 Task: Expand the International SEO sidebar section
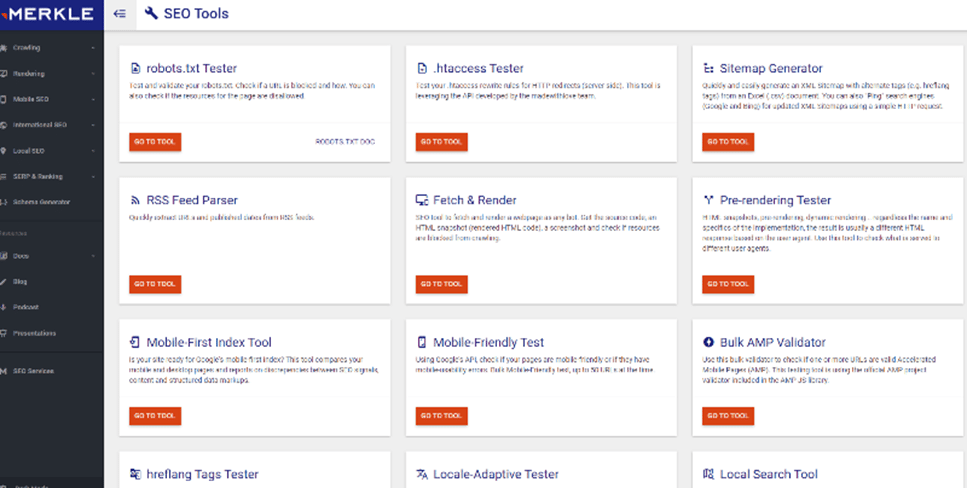click(x=48, y=125)
